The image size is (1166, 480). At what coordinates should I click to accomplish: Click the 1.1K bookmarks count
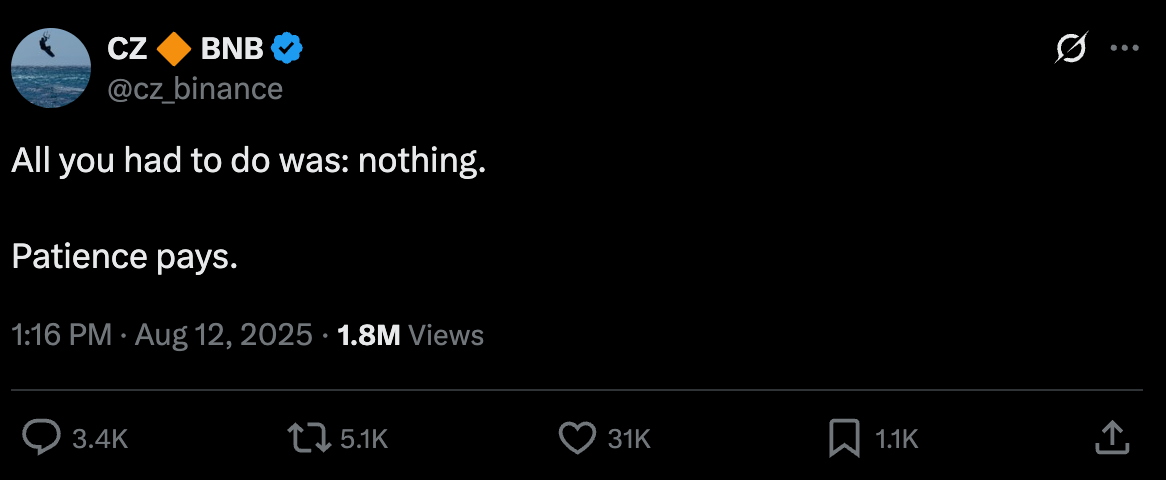coord(897,438)
